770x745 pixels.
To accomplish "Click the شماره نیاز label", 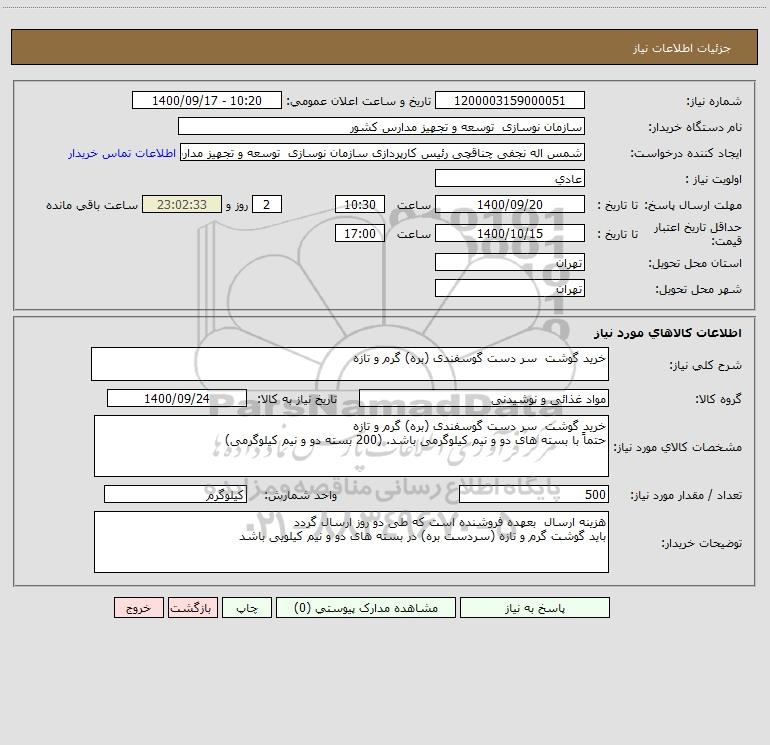I will click(714, 101).
